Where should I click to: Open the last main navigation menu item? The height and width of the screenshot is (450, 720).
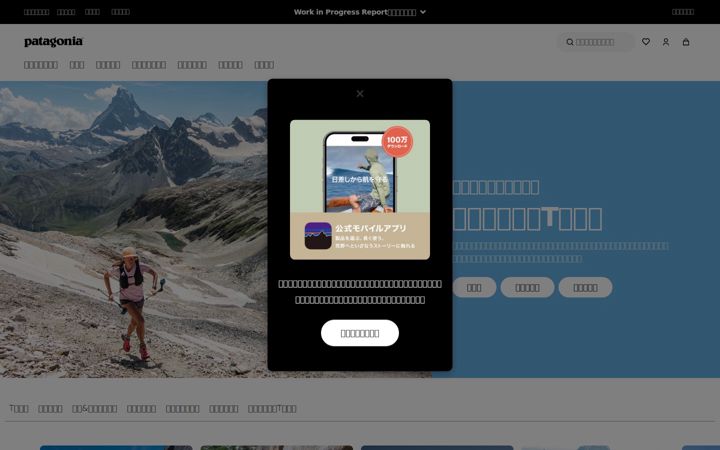(x=264, y=65)
